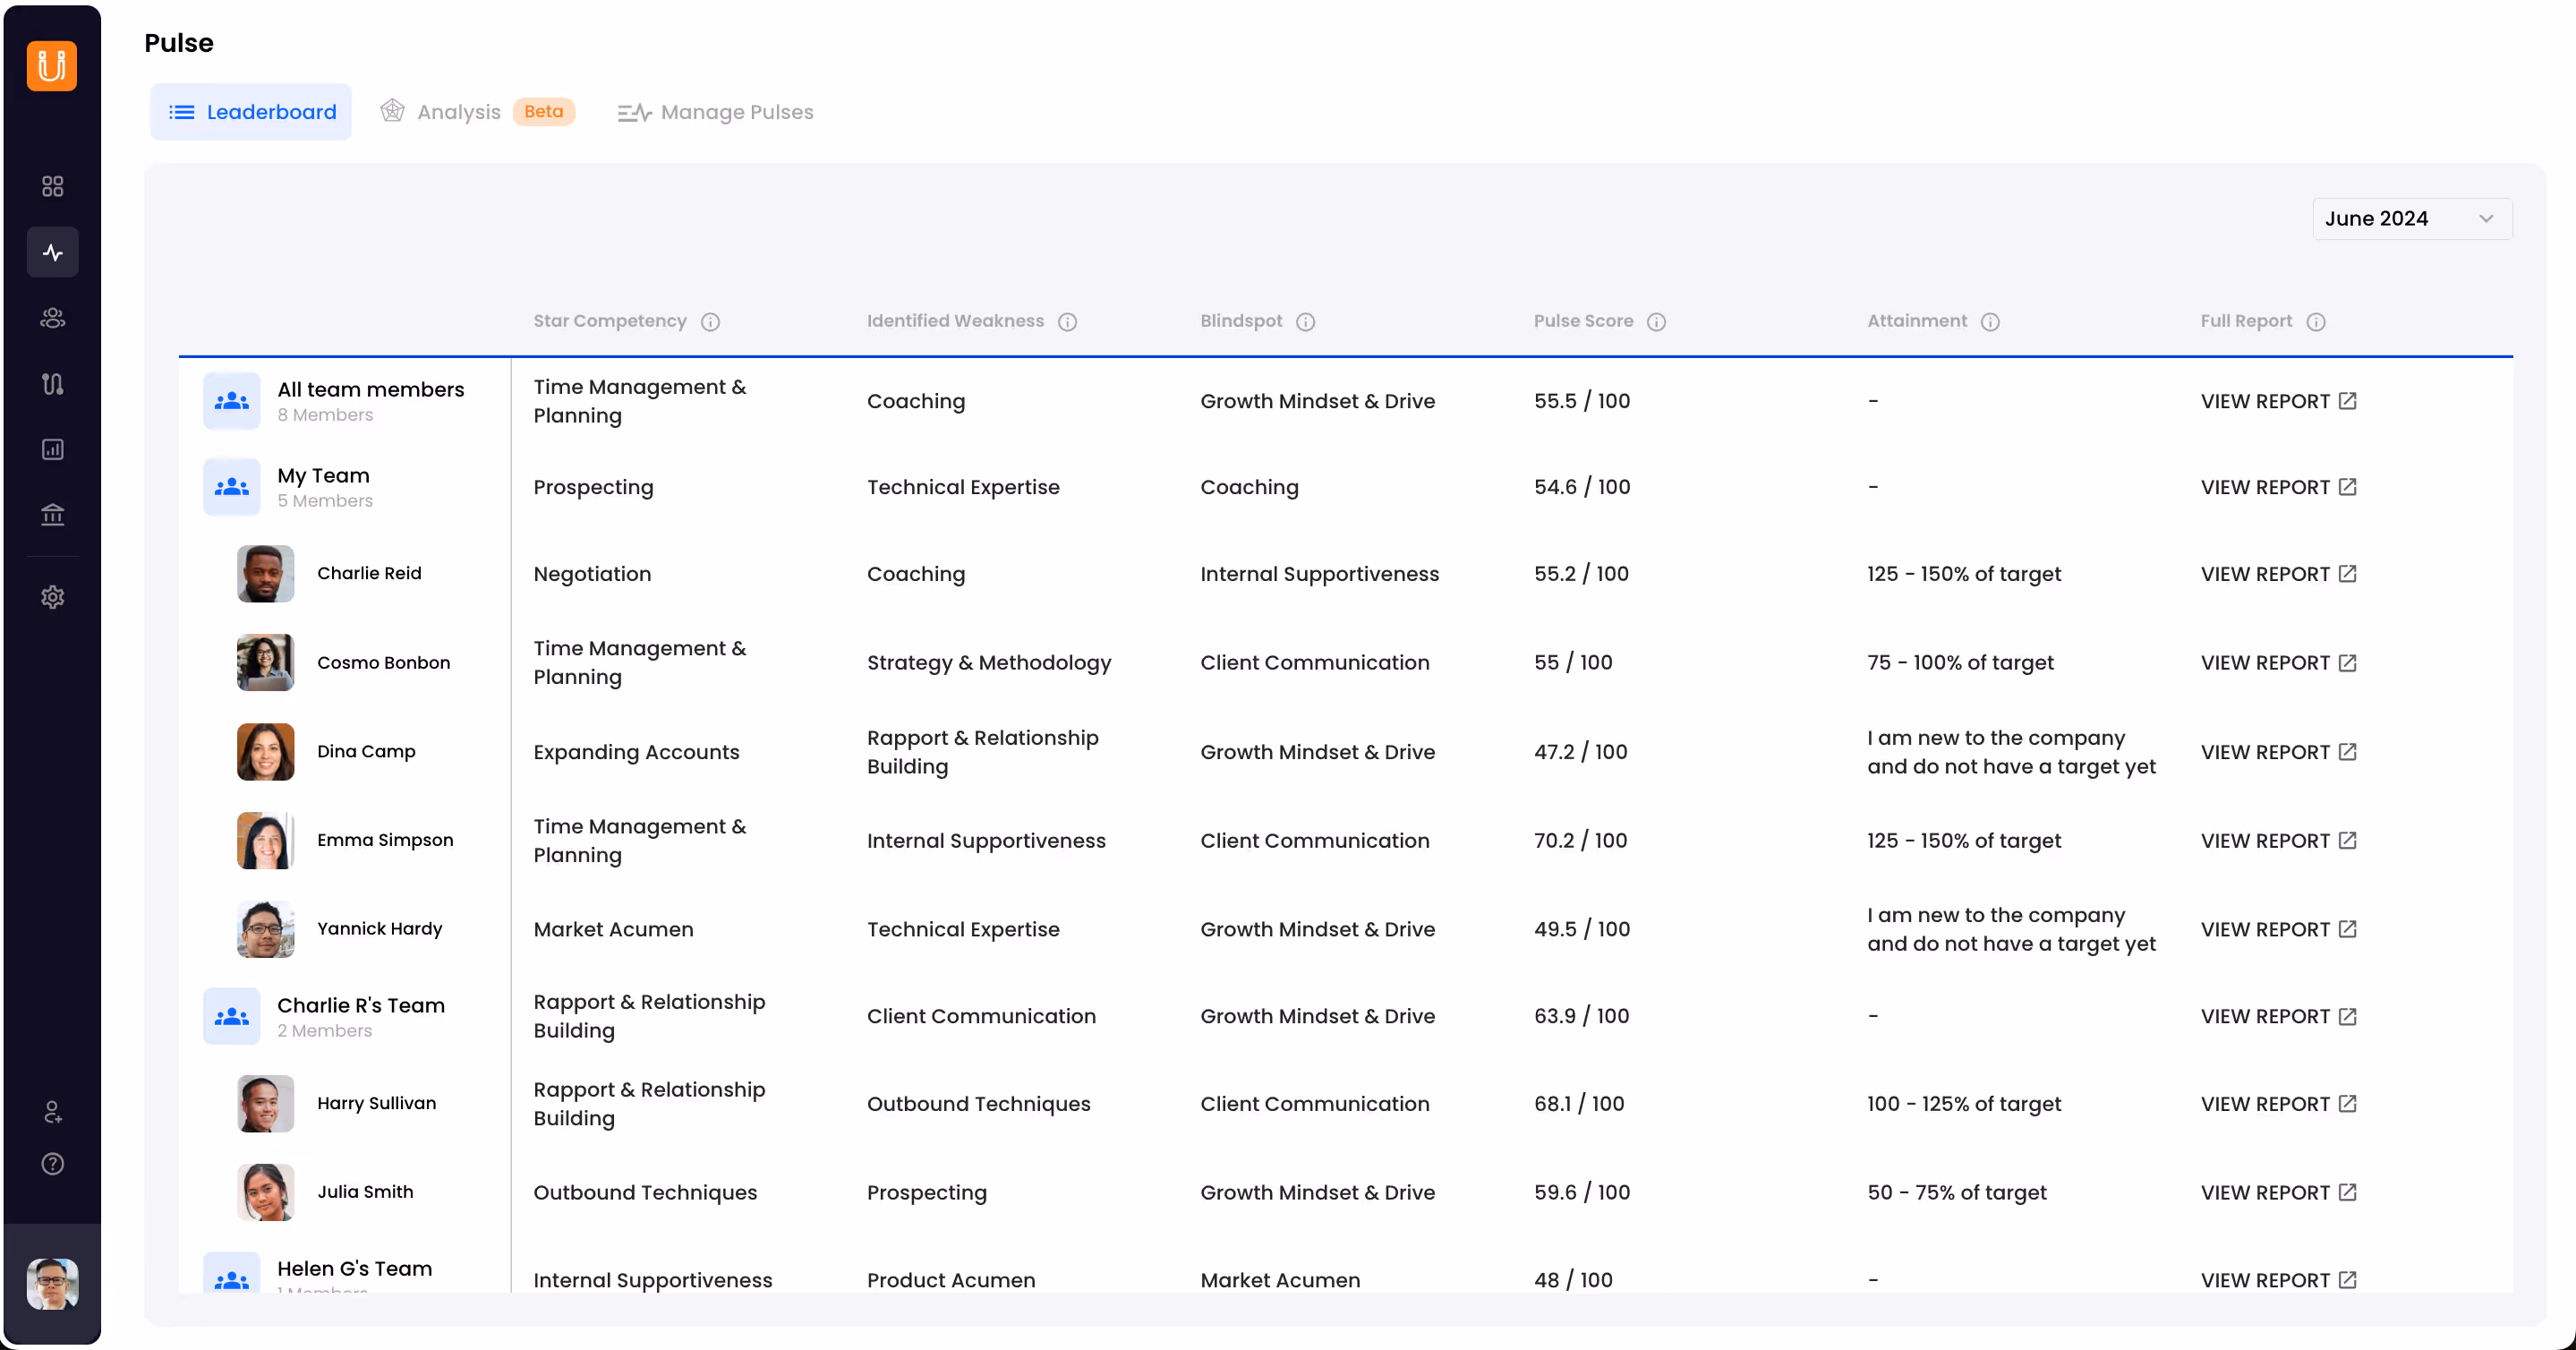Select the Leaderboard tab

coord(251,112)
